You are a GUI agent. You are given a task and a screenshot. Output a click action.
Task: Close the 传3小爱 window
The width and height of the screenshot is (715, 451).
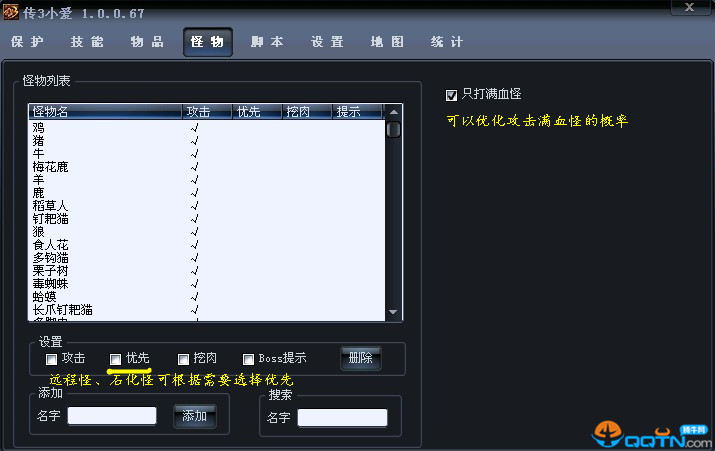[x=687, y=8]
